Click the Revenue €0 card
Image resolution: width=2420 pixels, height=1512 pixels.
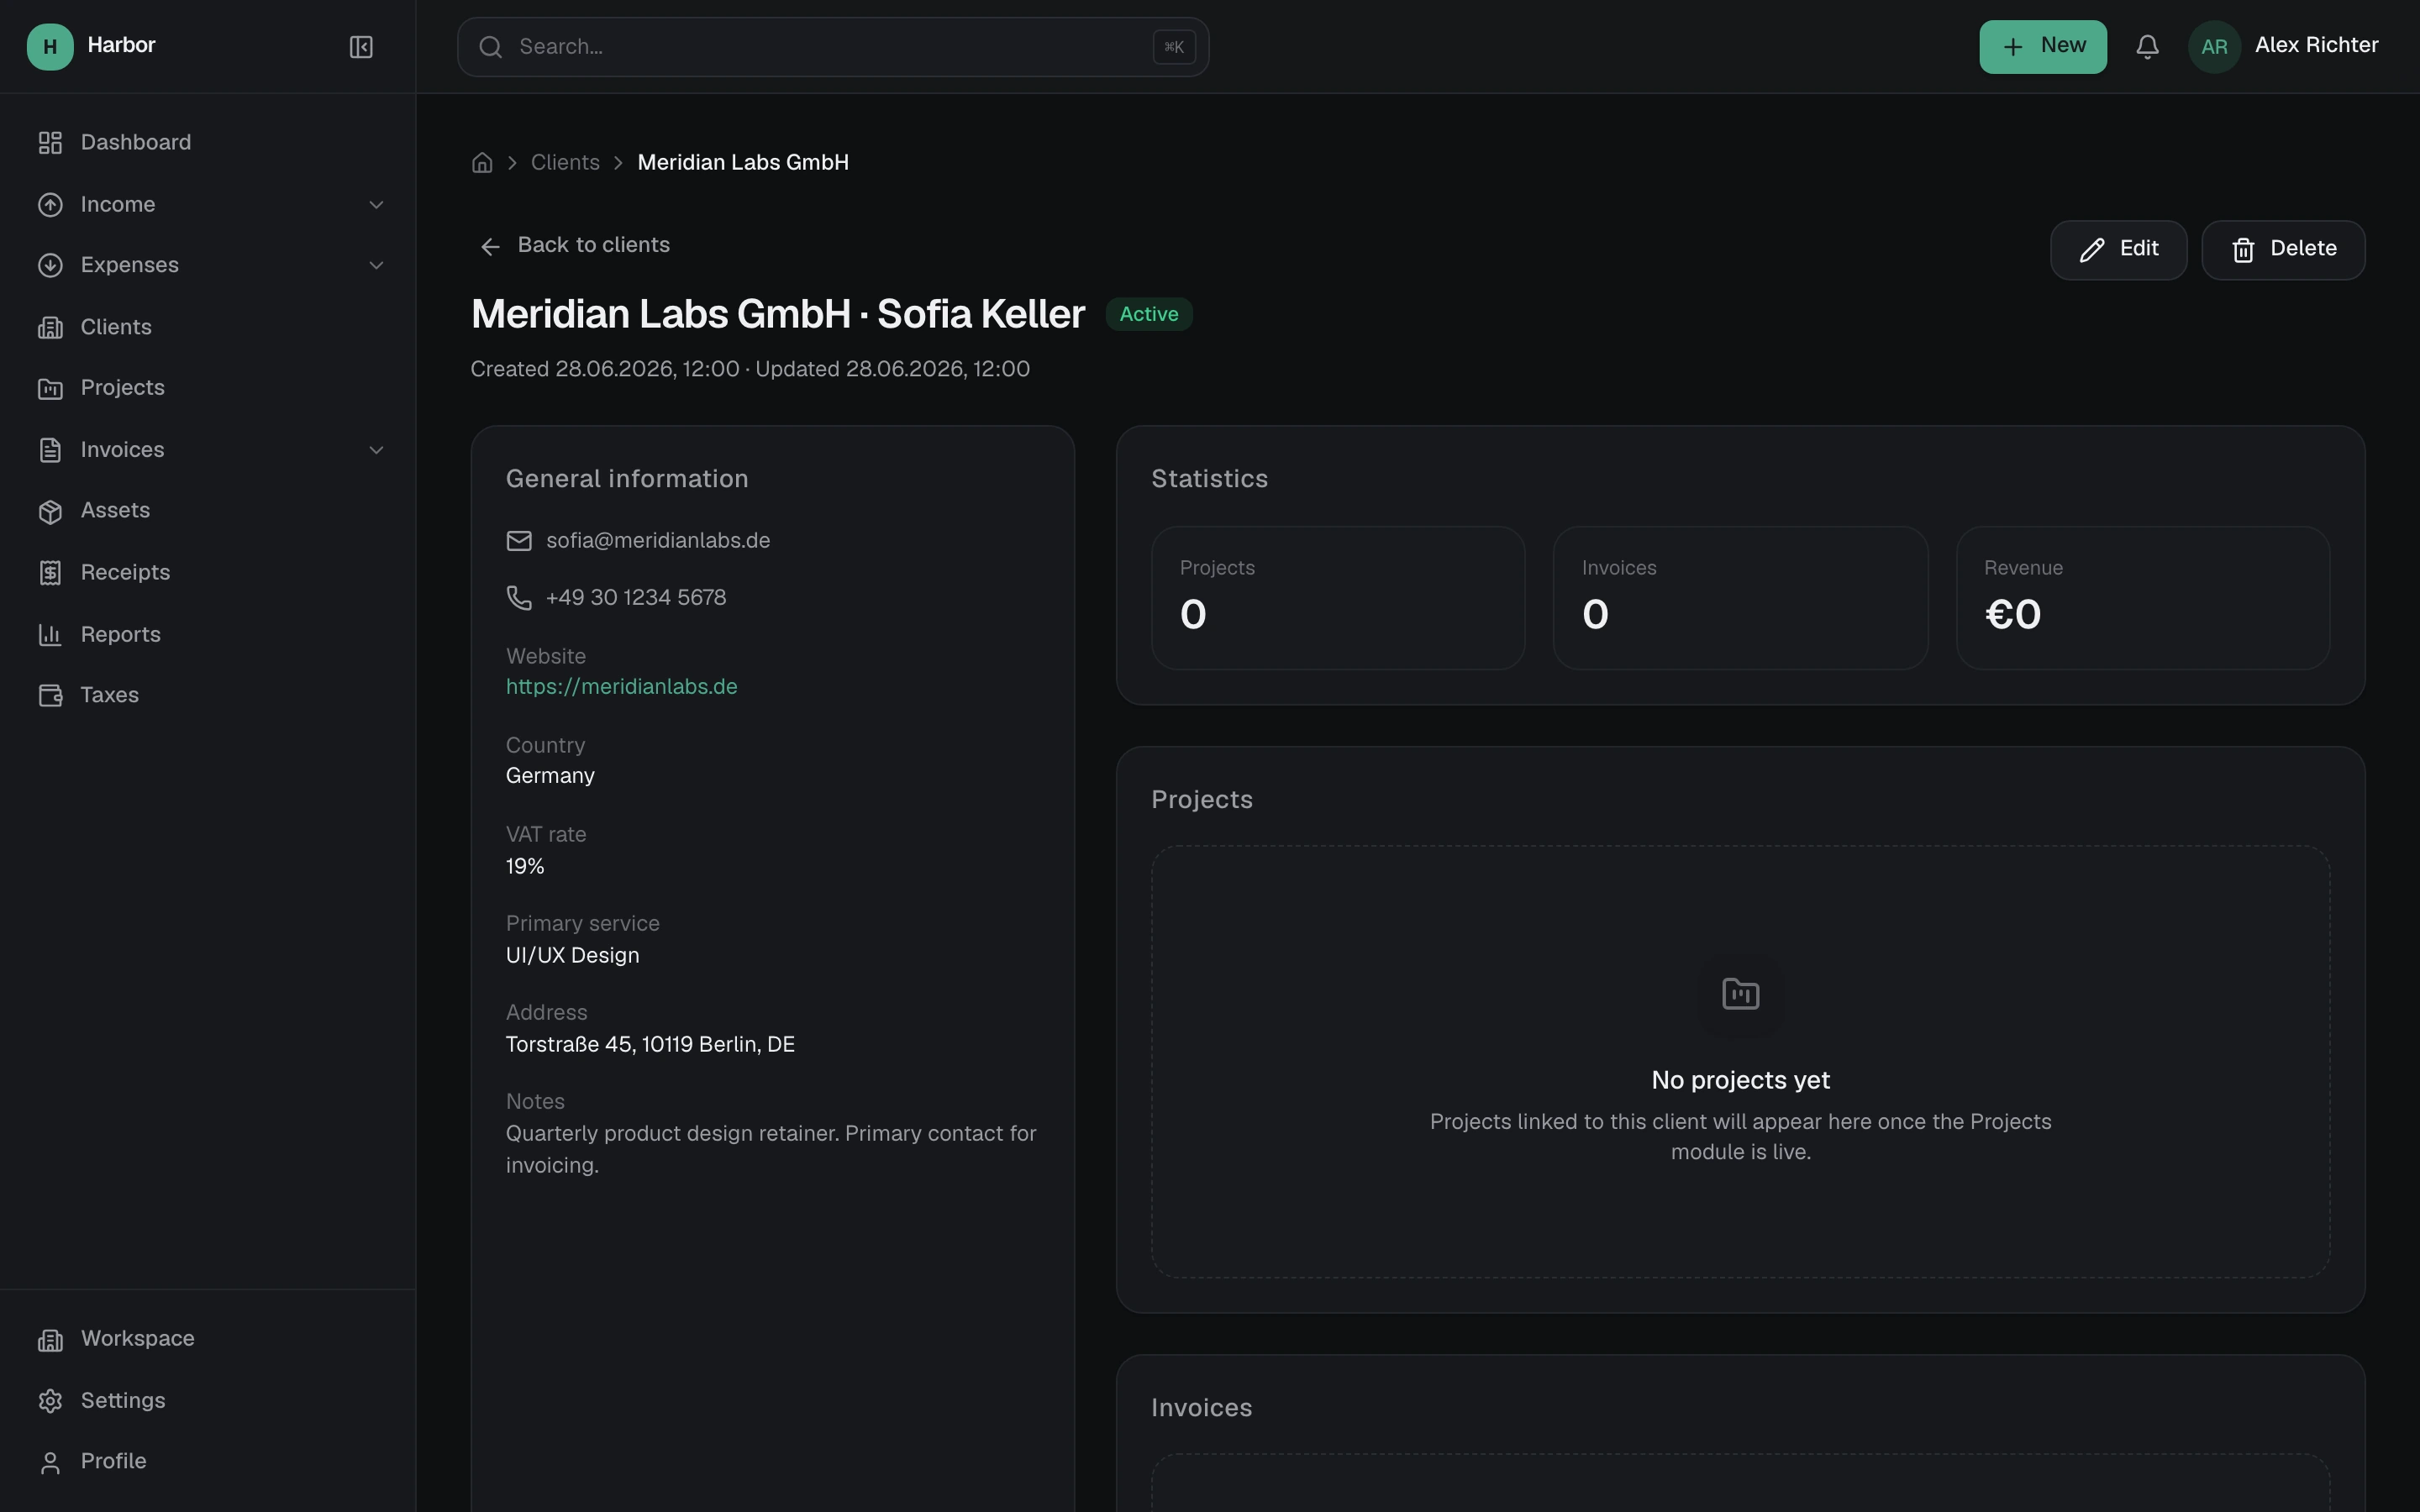[x=2143, y=598]
